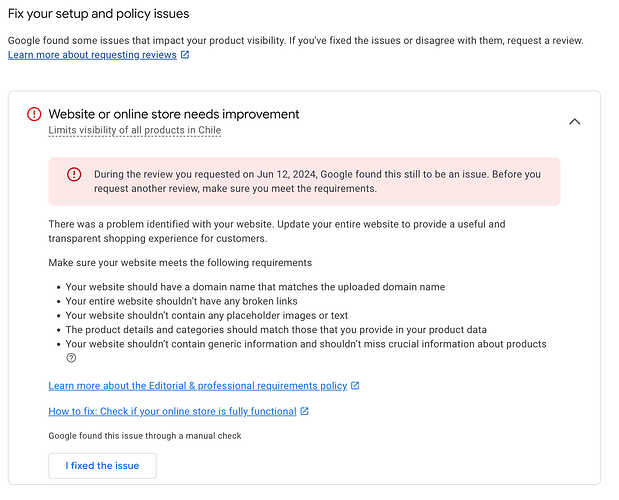This screenshot has height=500, width=619.
Task: Click the warning icon in the pink review banner
Action: [x=74, y=174]
